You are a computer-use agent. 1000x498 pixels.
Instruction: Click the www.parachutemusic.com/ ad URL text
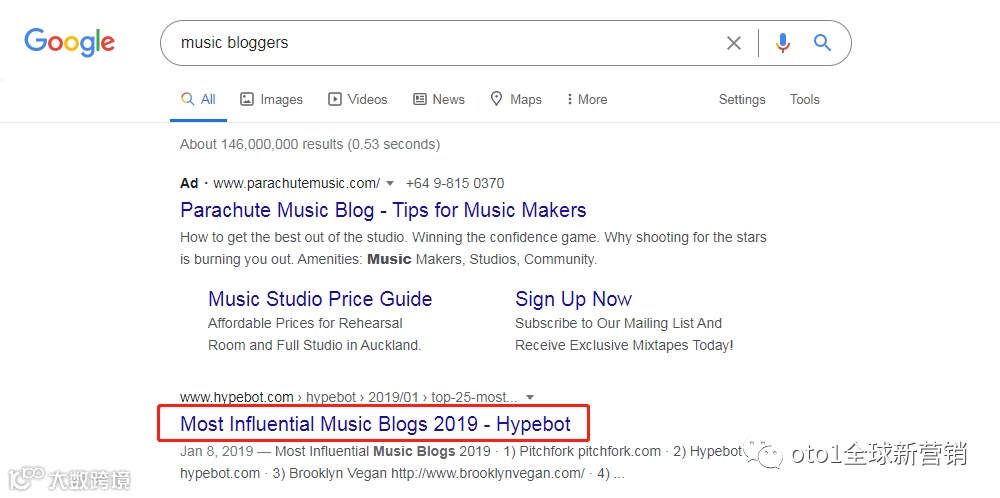pyautogui.click(x=297, y=184)
